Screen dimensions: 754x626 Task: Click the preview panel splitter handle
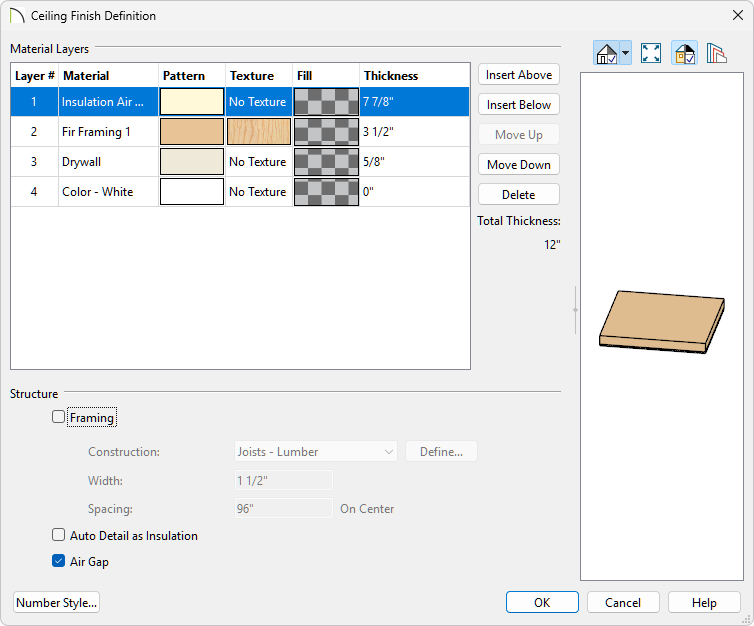coord(574,310)
